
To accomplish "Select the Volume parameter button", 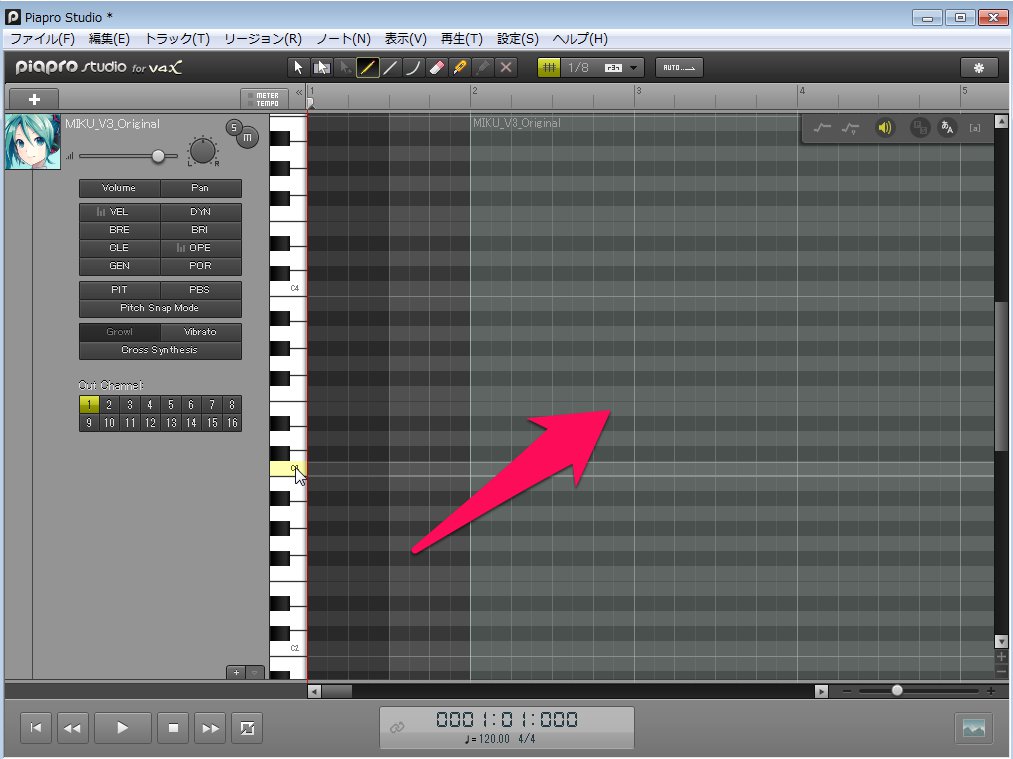I will click(119, 188).
